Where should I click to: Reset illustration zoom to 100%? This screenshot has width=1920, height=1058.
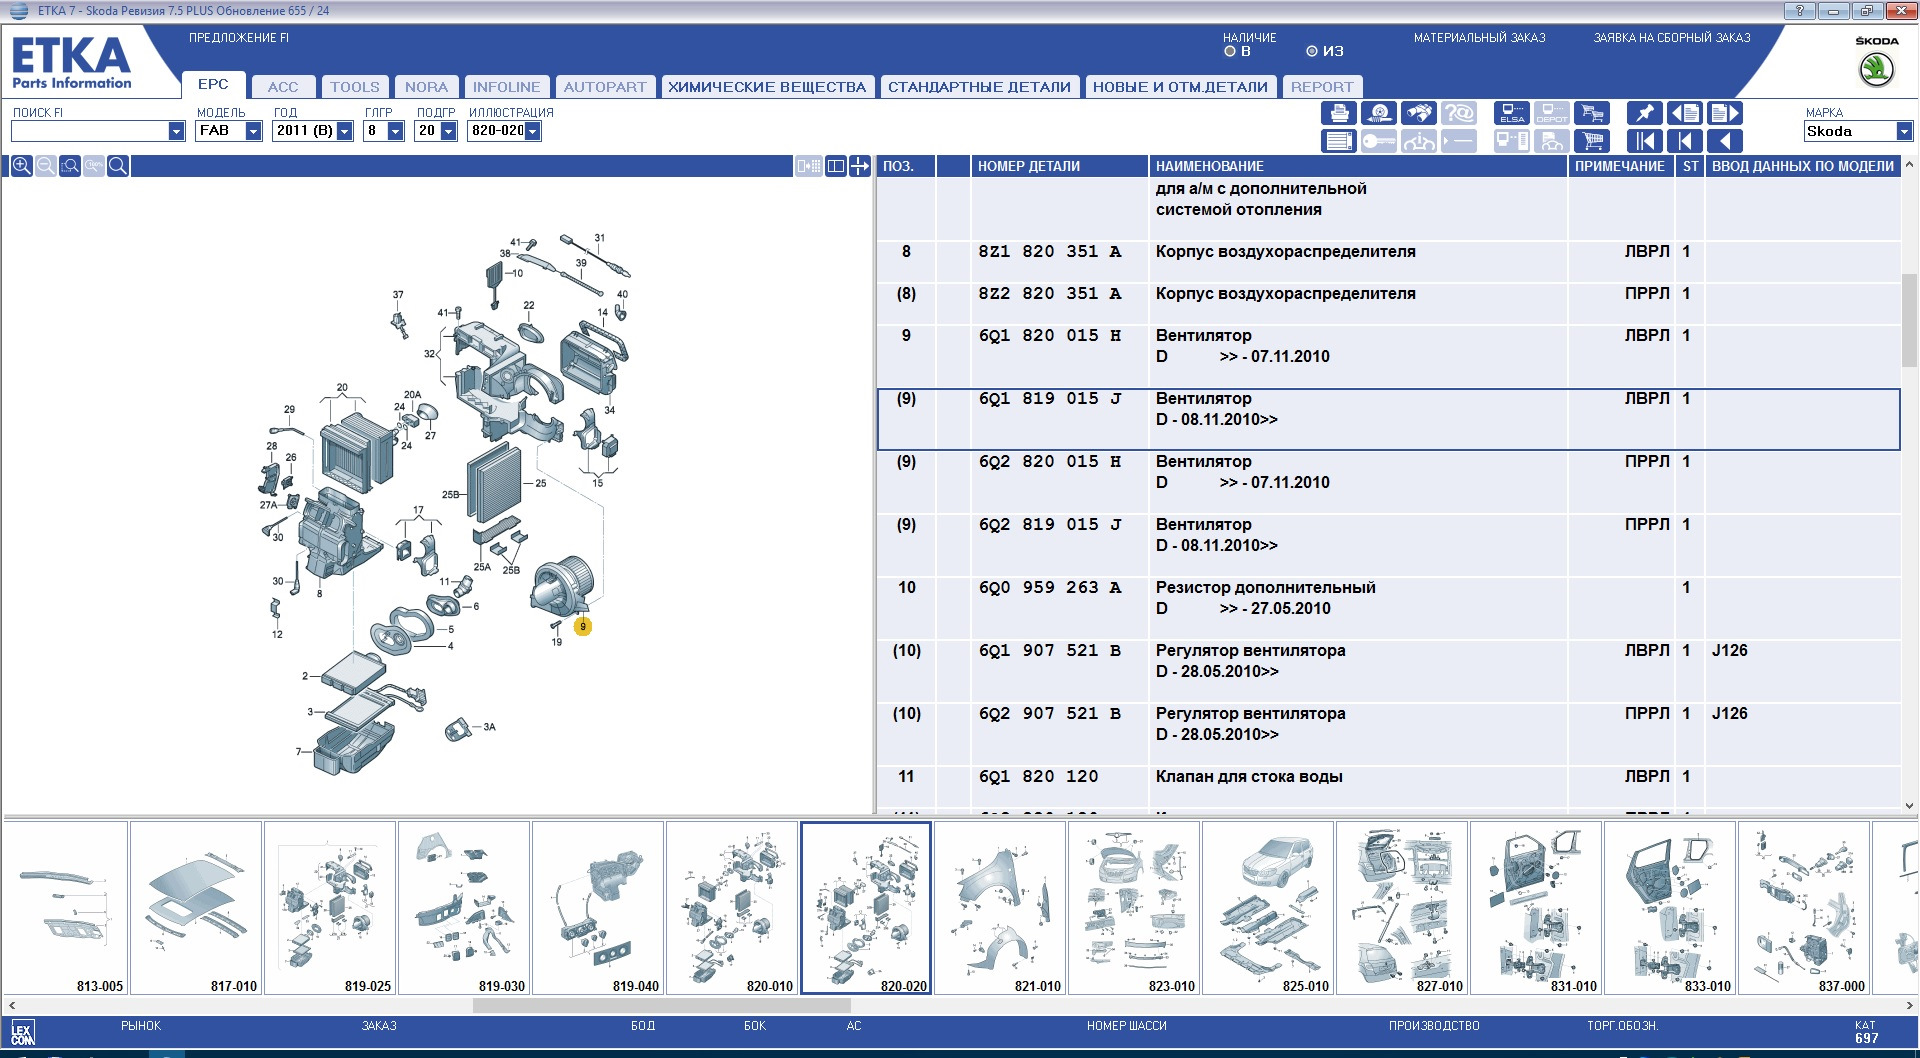(x=94, y=166)
